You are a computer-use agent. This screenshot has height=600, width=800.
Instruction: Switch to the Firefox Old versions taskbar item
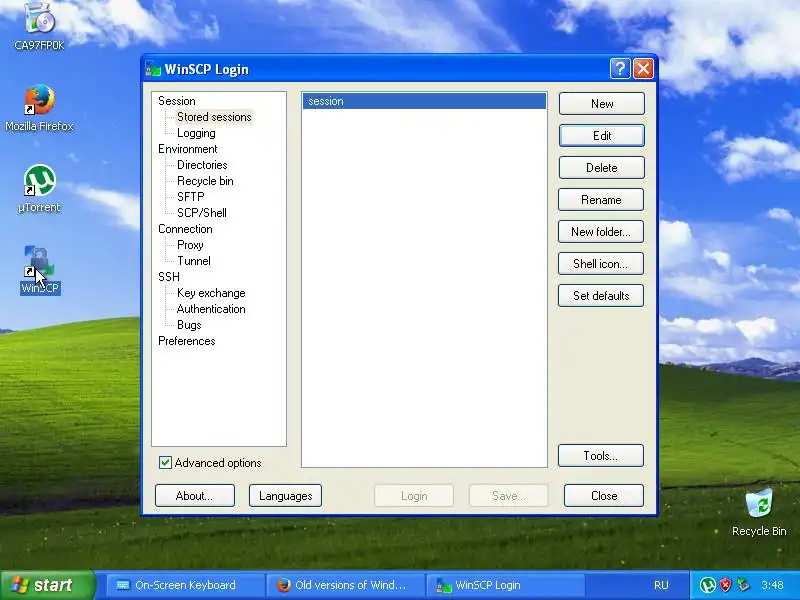point(345,585)
